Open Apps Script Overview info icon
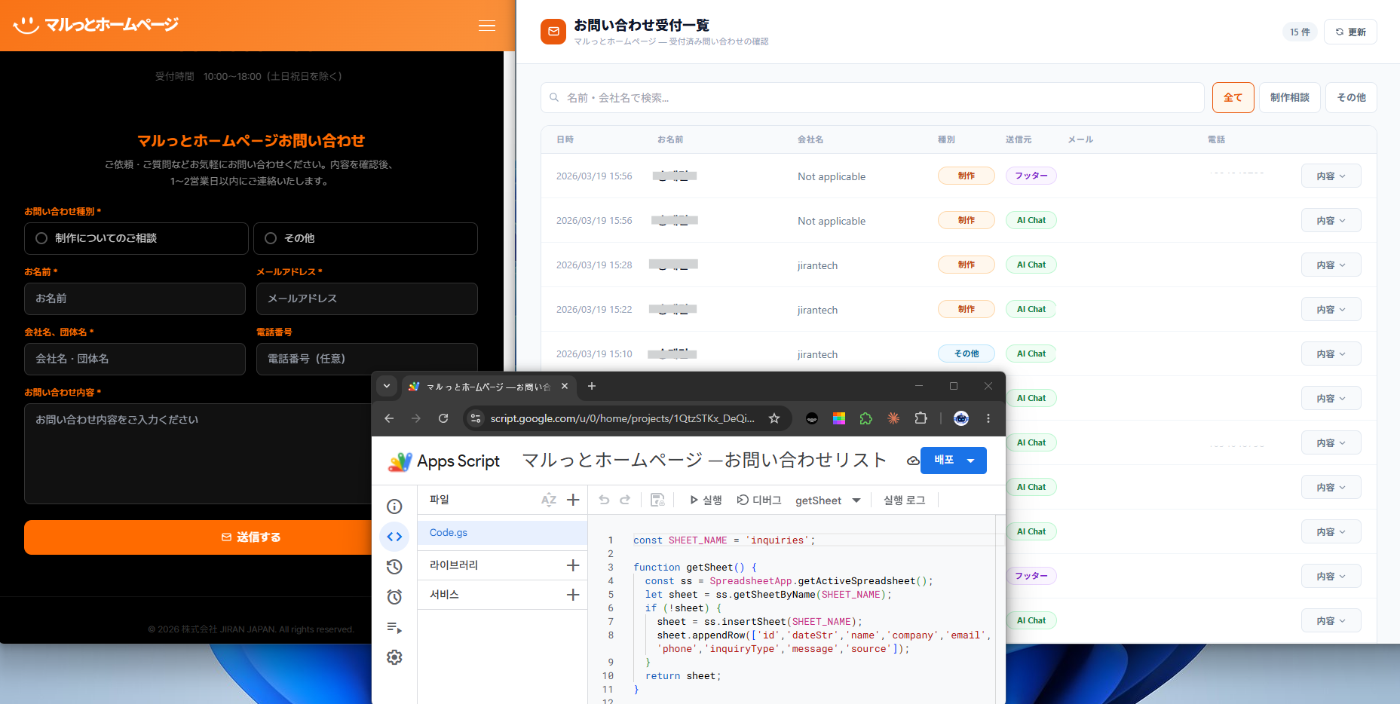The image size is (1400, 704). (x=394, y=506)
